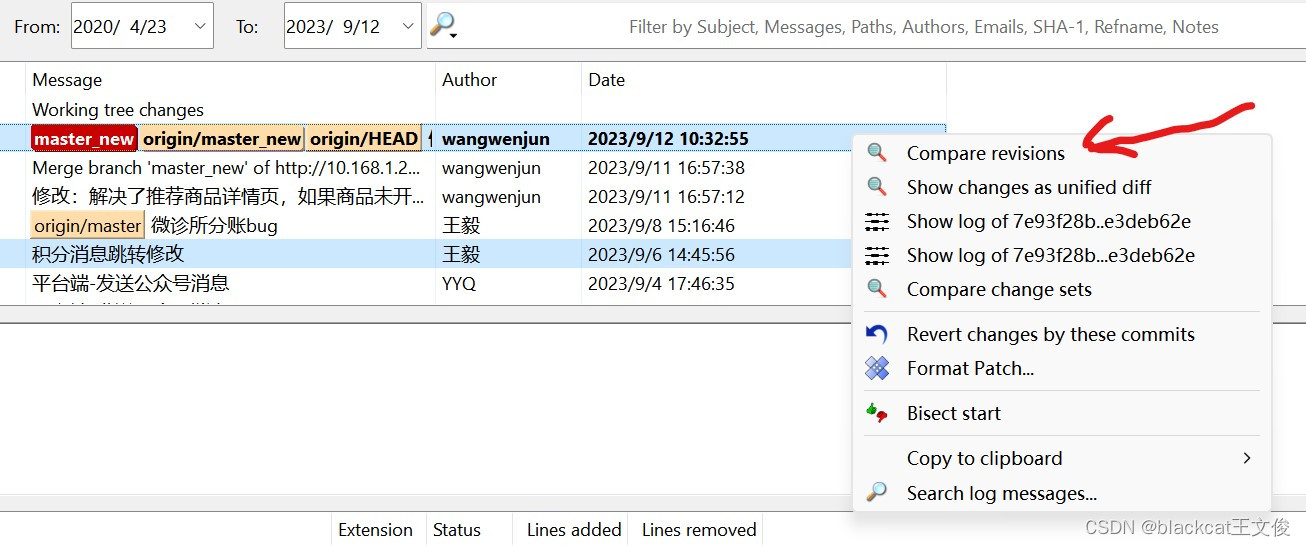The image size is (1306, 546).
Task: Click log icon beside Show log of 7e93f28b..e3deb62e
Action: pyautogui.click(x=877, y=221)
